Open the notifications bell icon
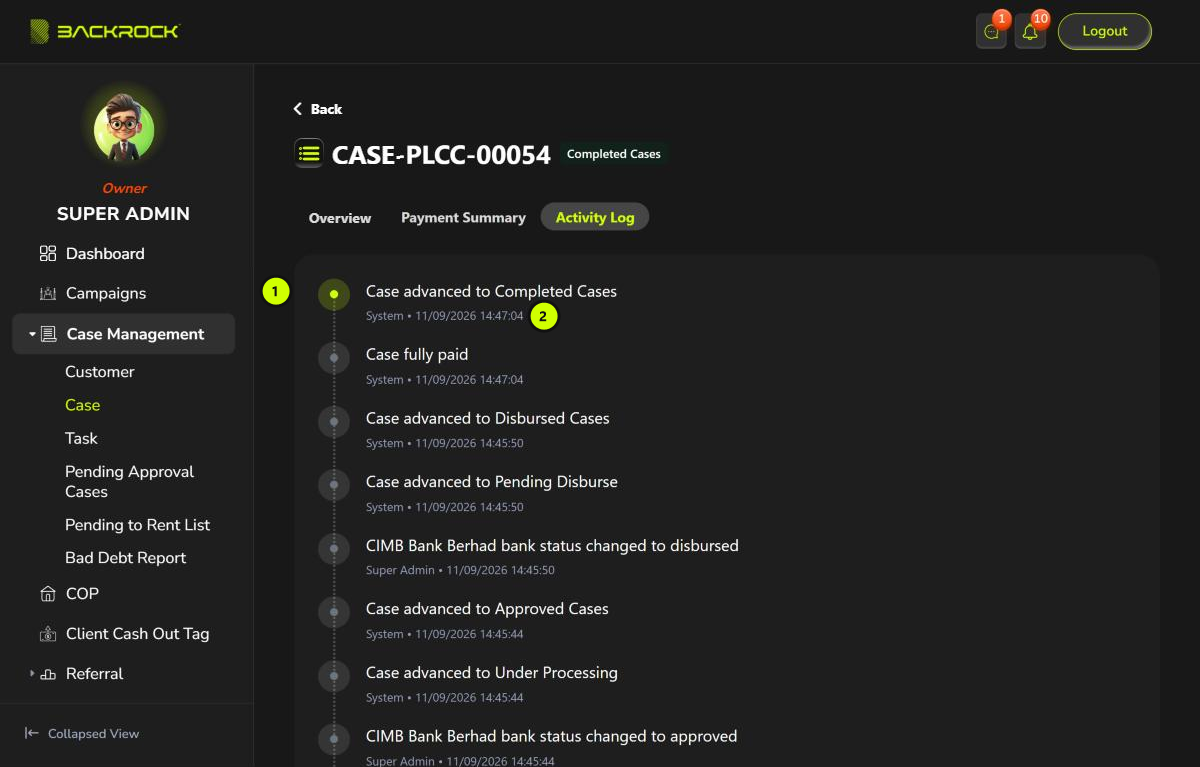Image resolution: width=1200 pixels, height=767 pixels. [x=1030, y=32]
